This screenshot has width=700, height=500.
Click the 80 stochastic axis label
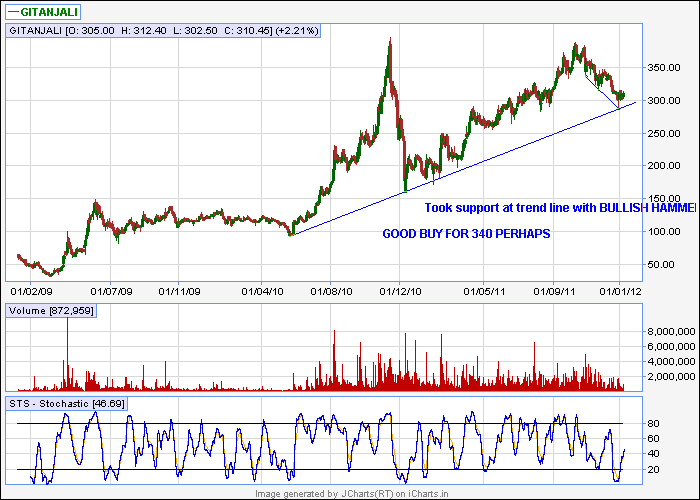[653, 424]
